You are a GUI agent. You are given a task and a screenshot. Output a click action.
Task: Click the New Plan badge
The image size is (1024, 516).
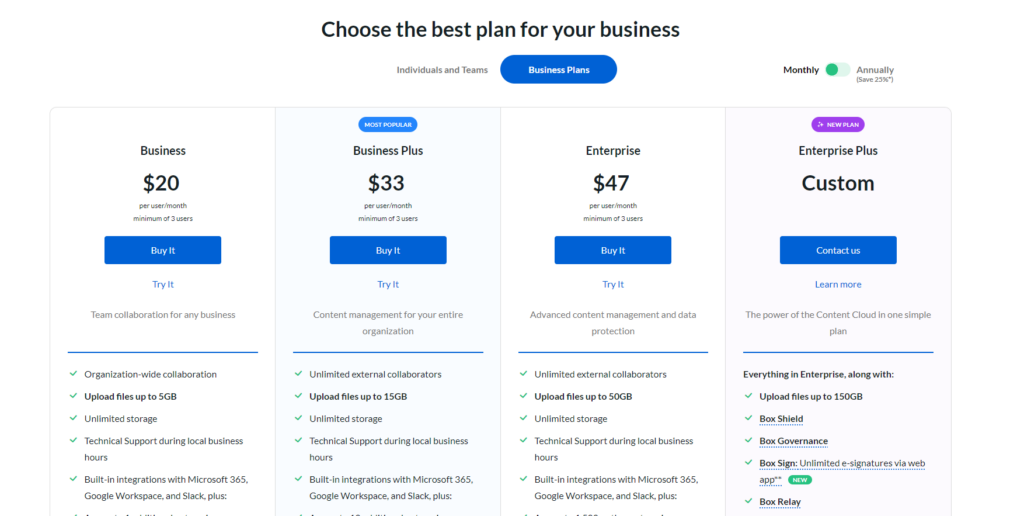pos(838,124)
